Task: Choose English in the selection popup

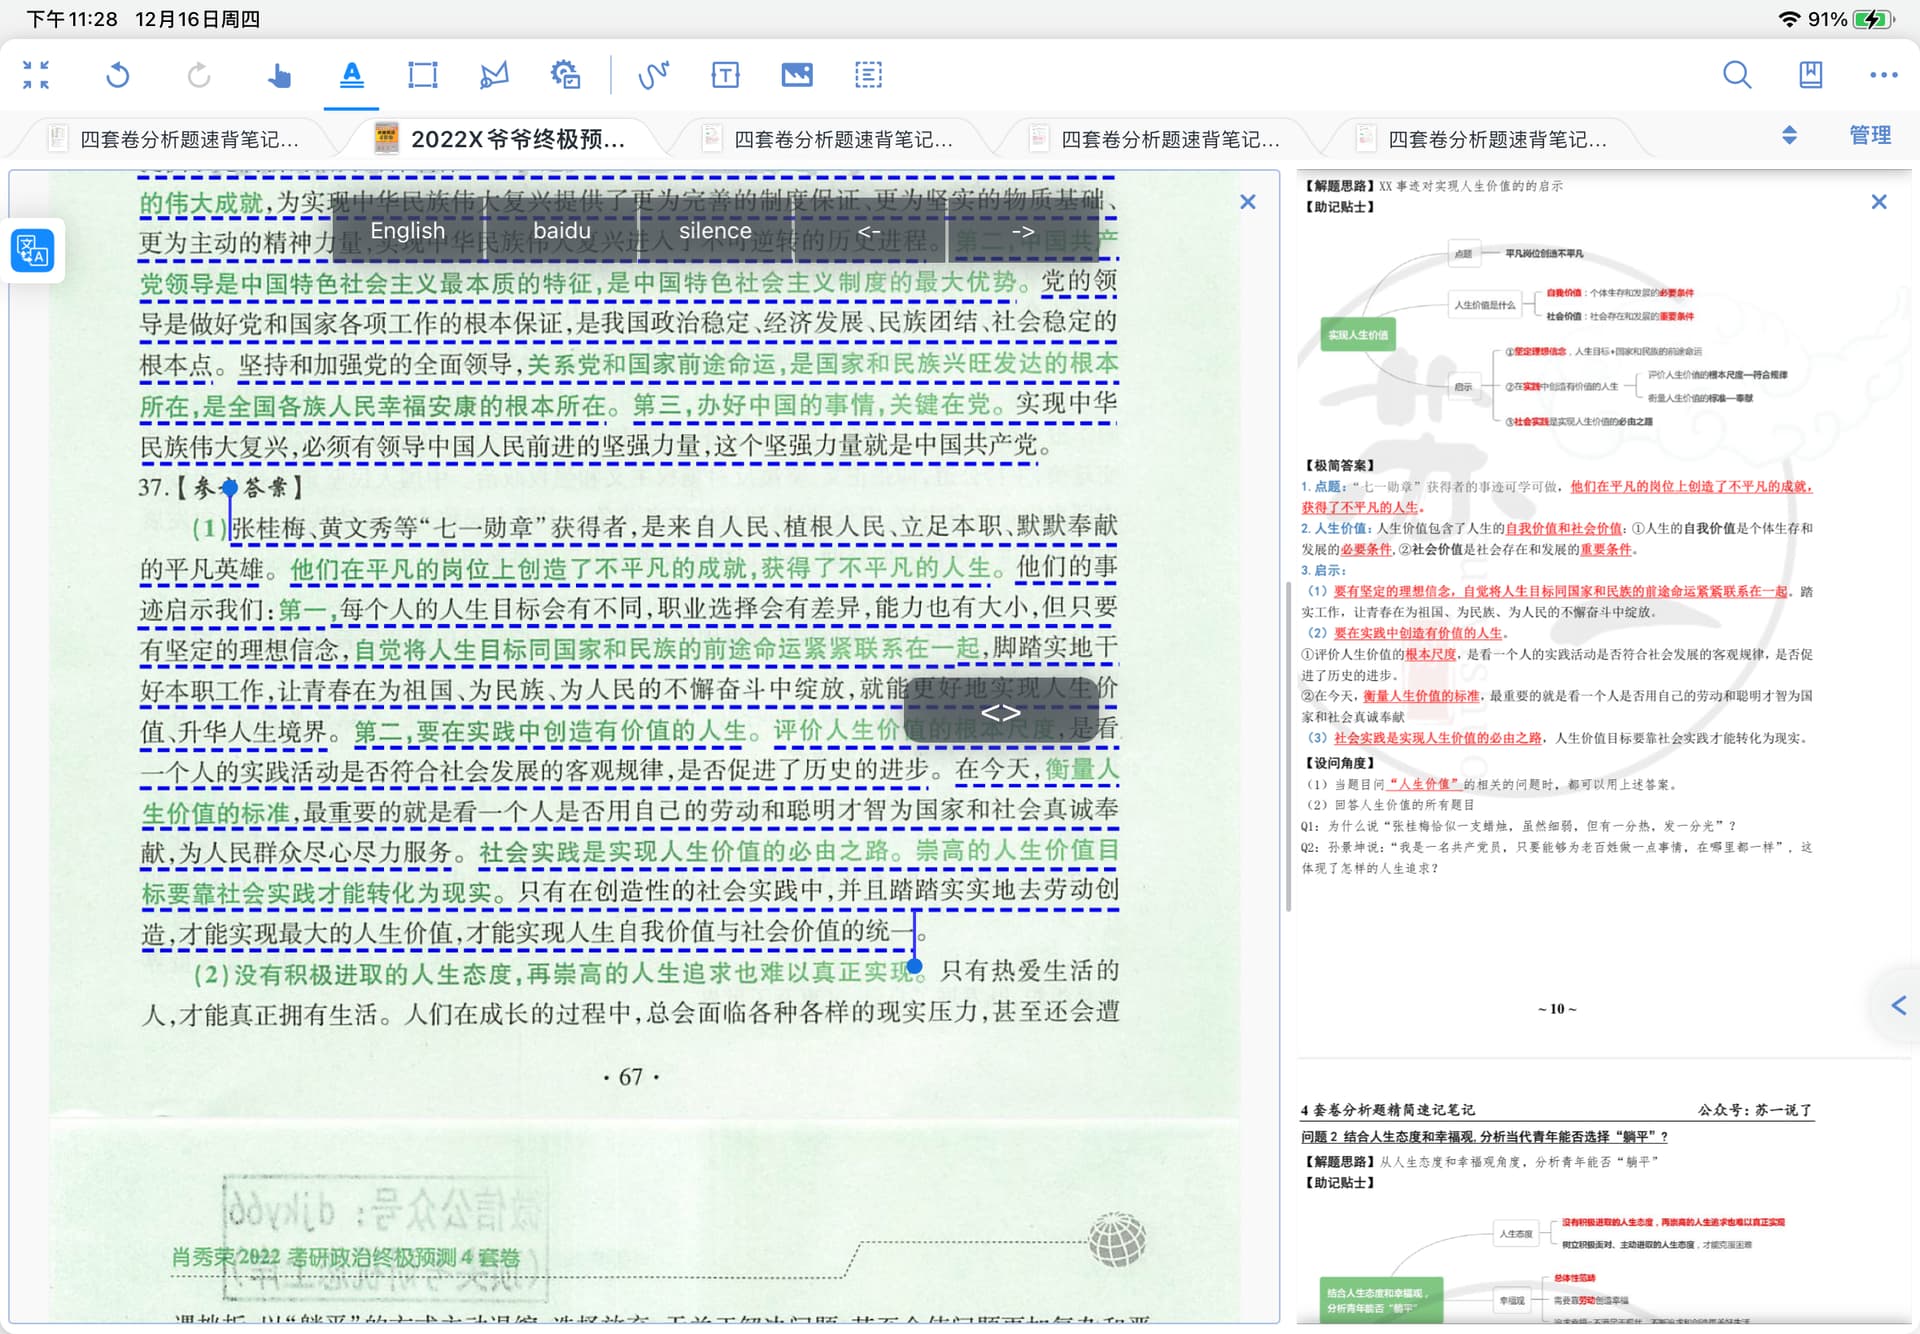Action: (x=408, y=231)
